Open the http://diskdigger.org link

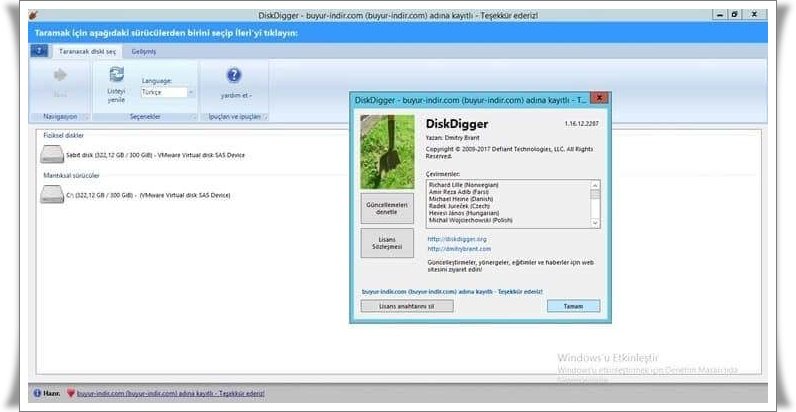point(457,238)
